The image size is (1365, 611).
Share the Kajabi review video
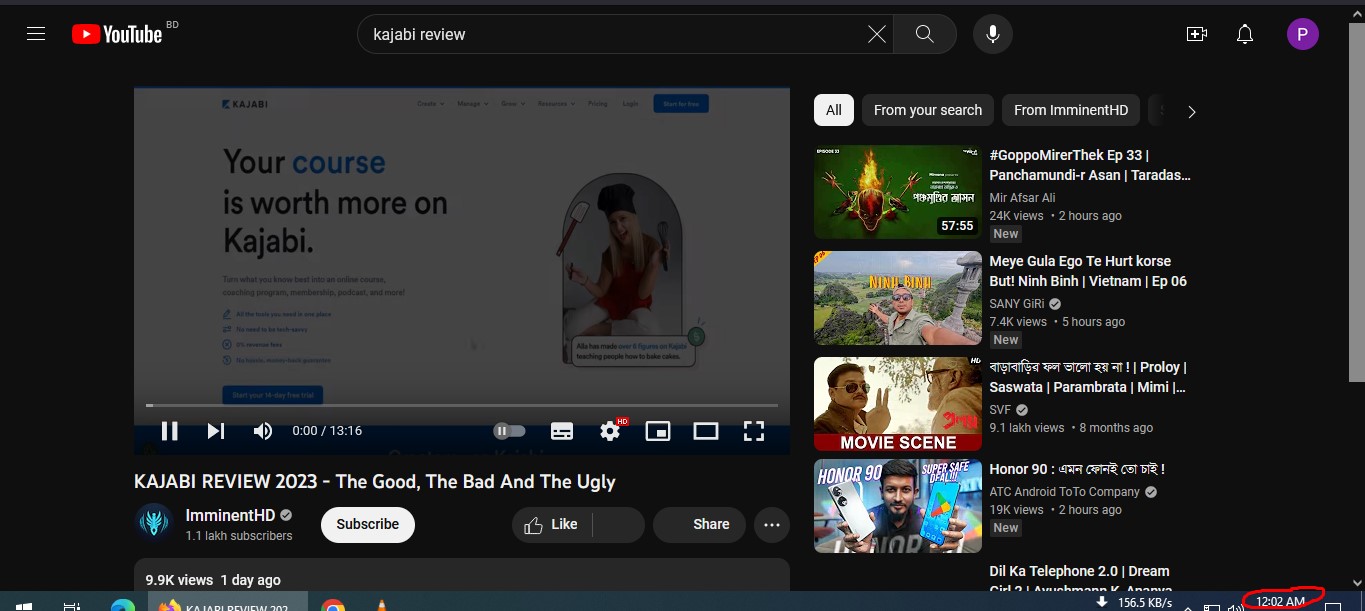699,524
